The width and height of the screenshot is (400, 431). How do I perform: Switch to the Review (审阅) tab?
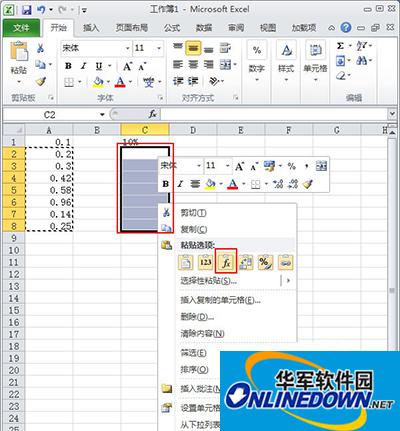(236, 28)
